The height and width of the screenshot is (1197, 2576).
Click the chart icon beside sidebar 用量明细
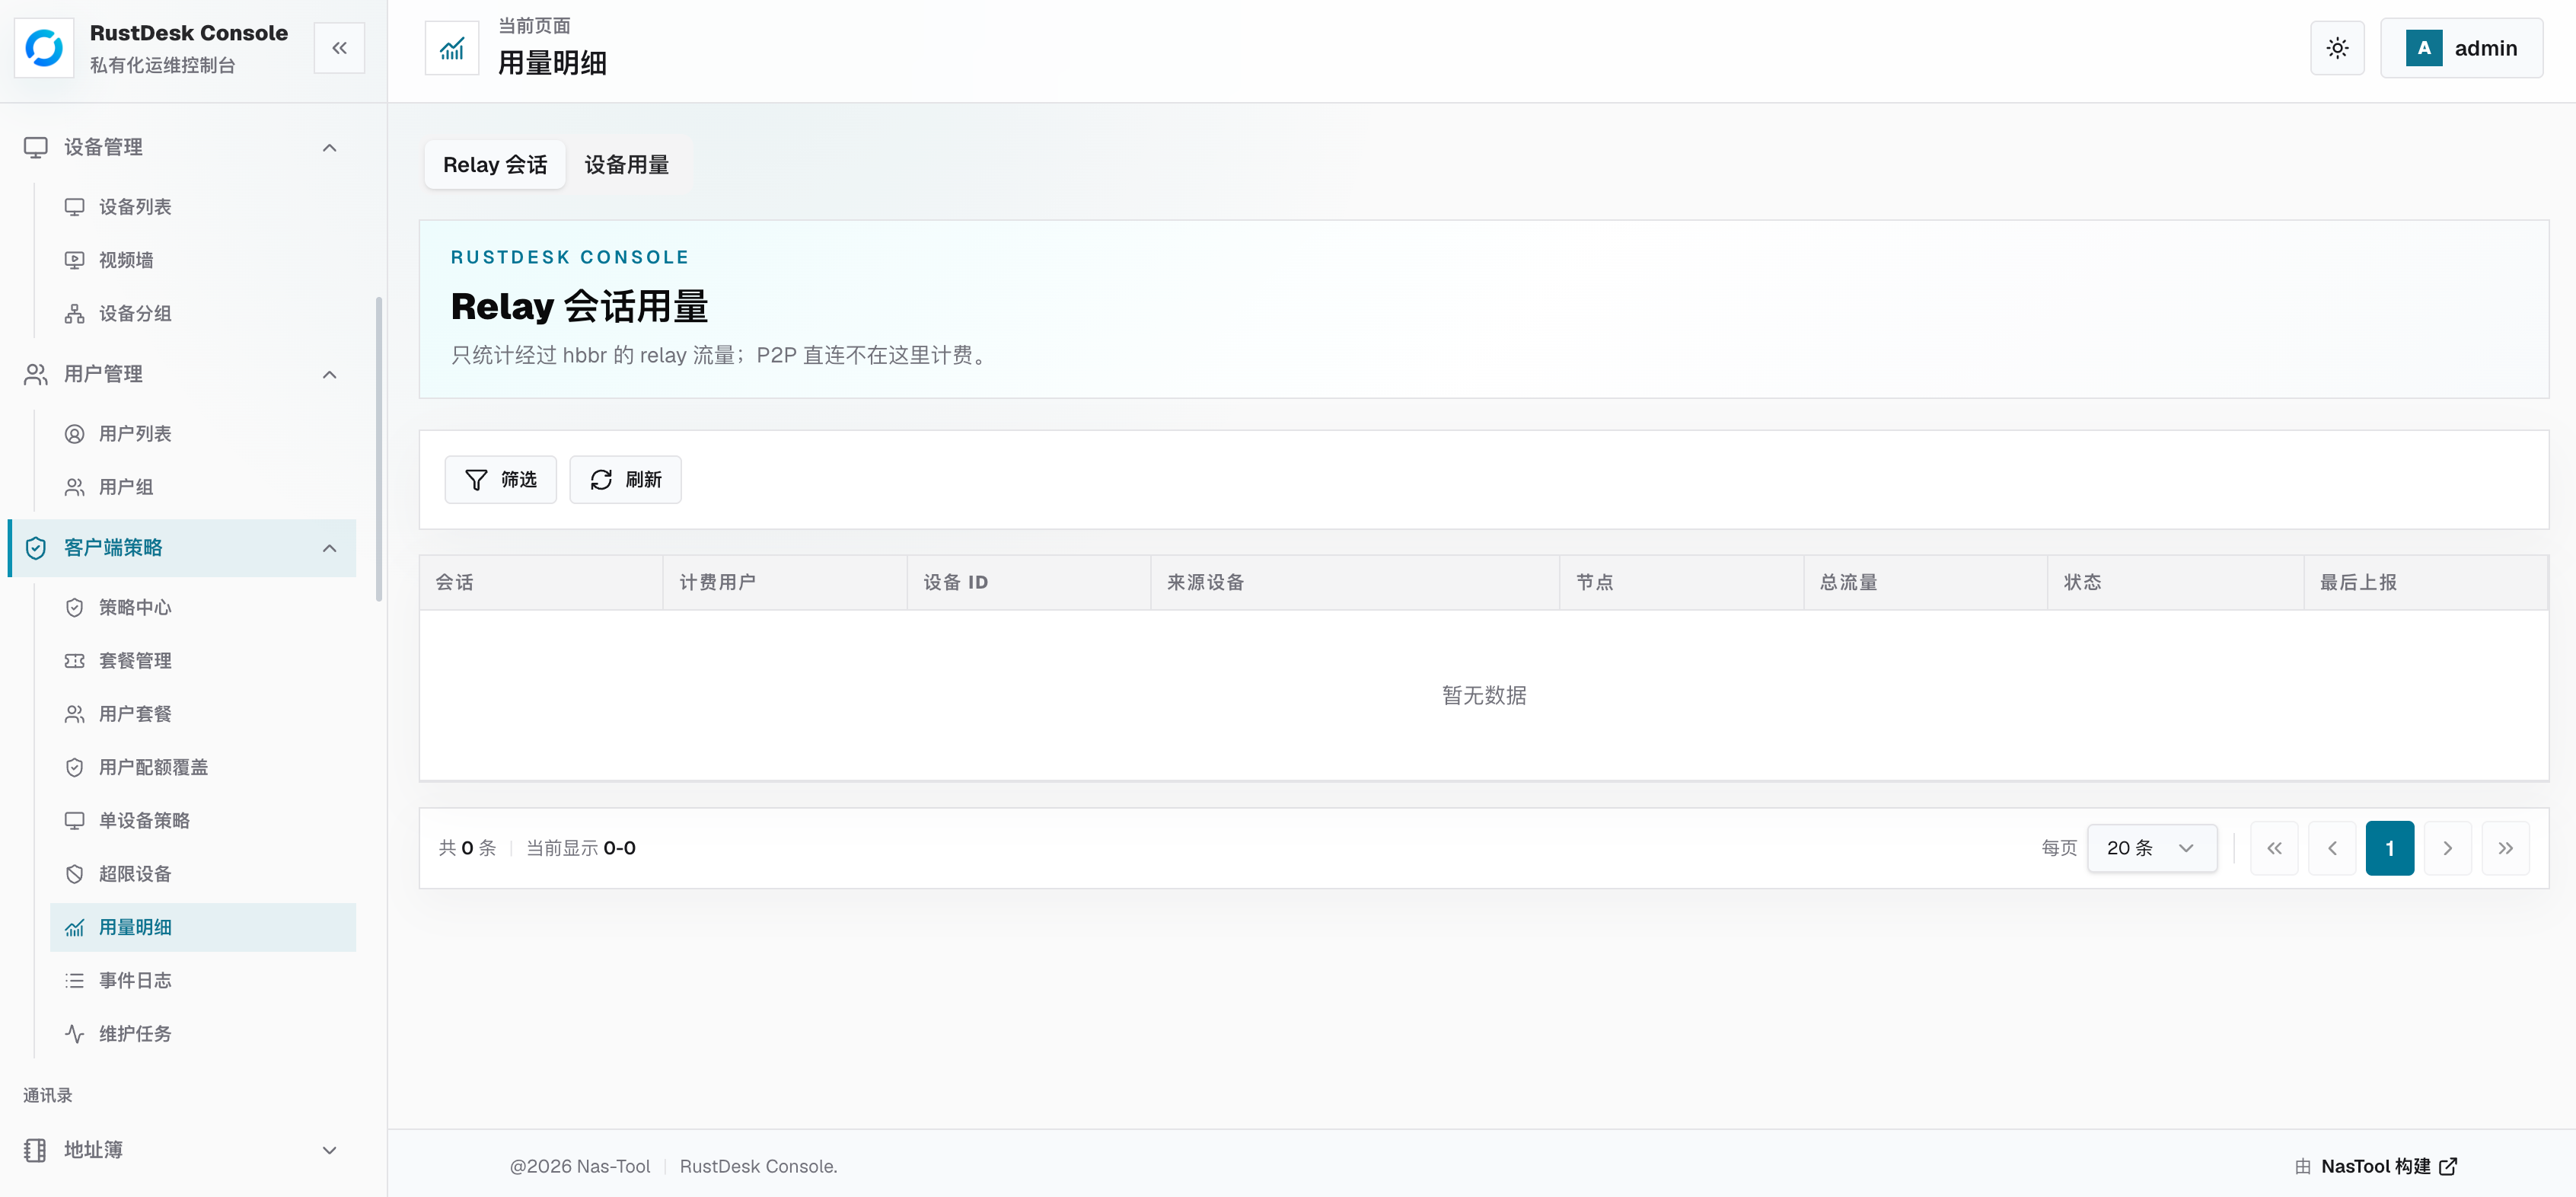pos(75,928)
